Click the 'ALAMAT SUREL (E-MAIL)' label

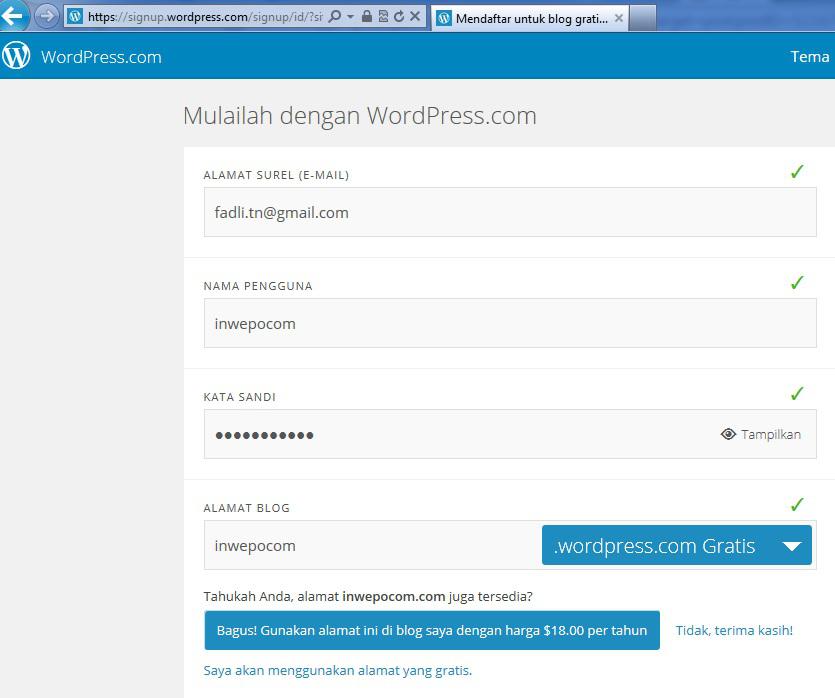point(276,175)
